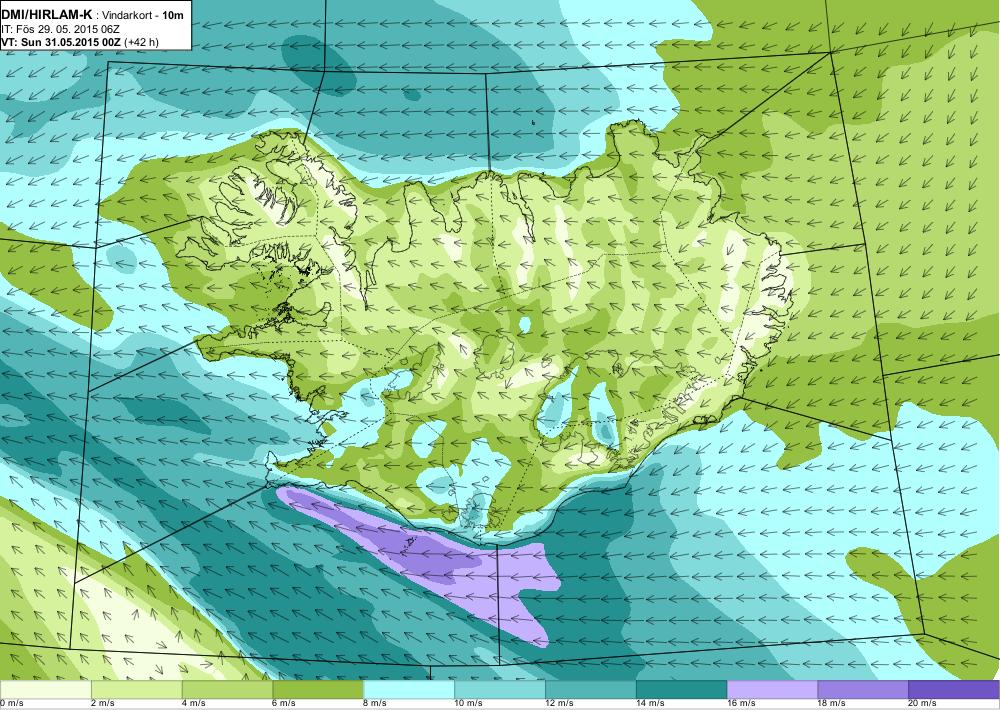Click the 'Vindarkort - 10m' map label
Image resolution: width=1000 pixels, height=710 pixels.
143,15
